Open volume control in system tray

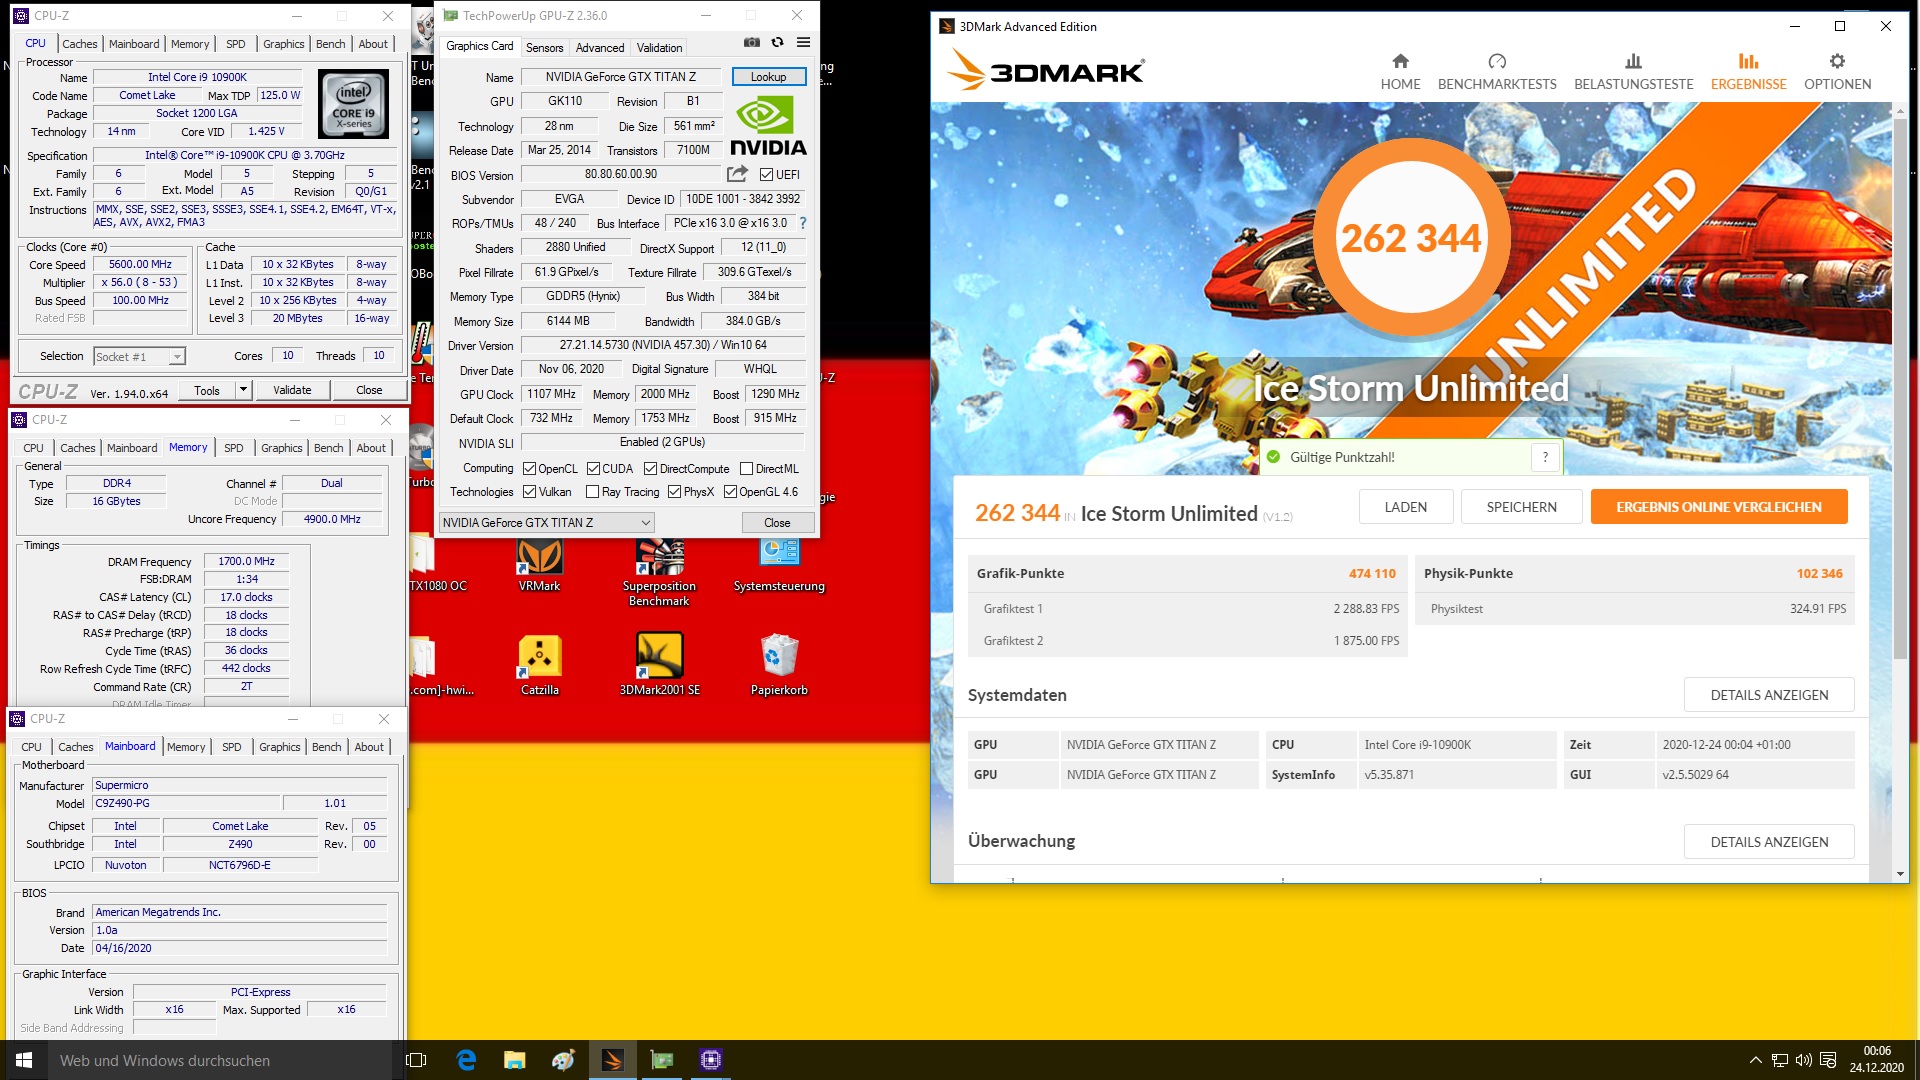click(x=1803, y=1060)
